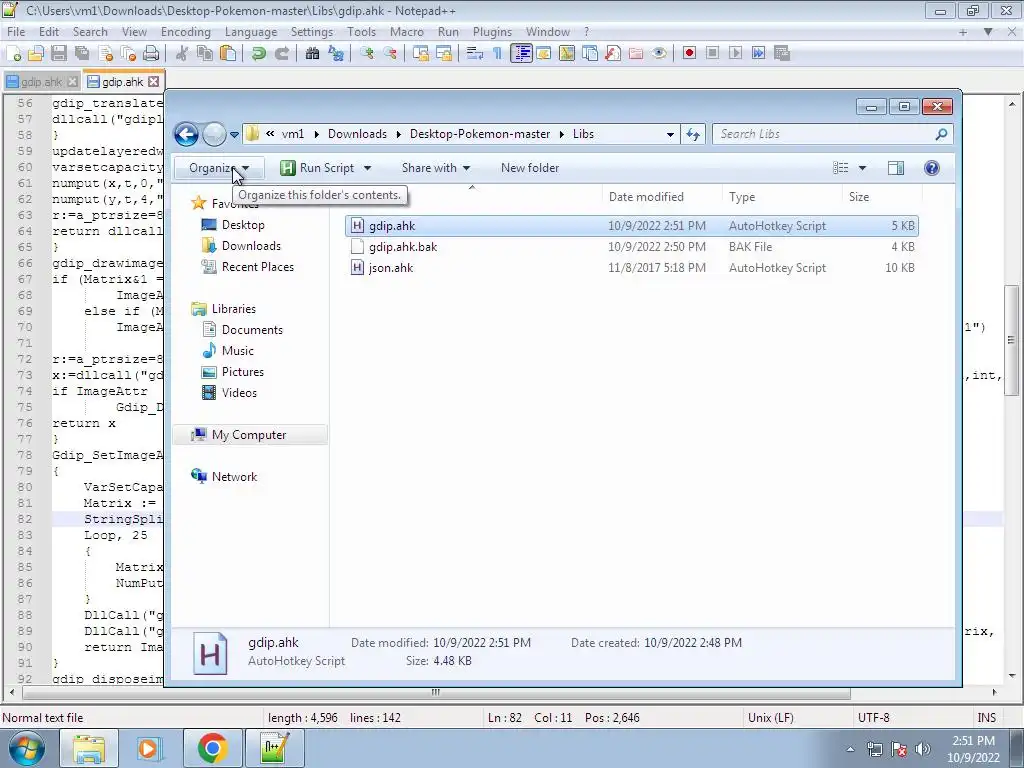The height and width of the screenshot is (768, 1024).
Task: Click Recent Places in the sidebar
Action: tap(257, 266)
